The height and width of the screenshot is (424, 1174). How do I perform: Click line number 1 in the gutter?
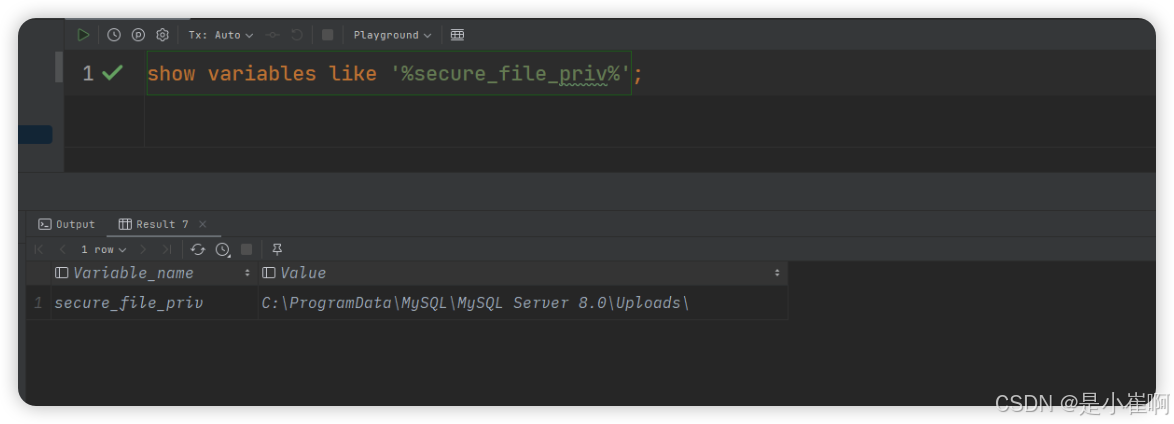pyautogui.click(x=88, y=73)
